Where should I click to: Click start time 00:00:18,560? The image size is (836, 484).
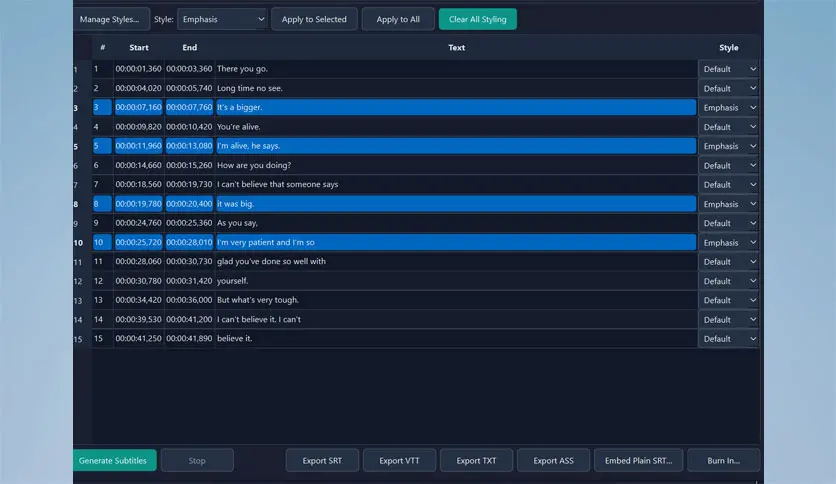click(x=139, y=184)
